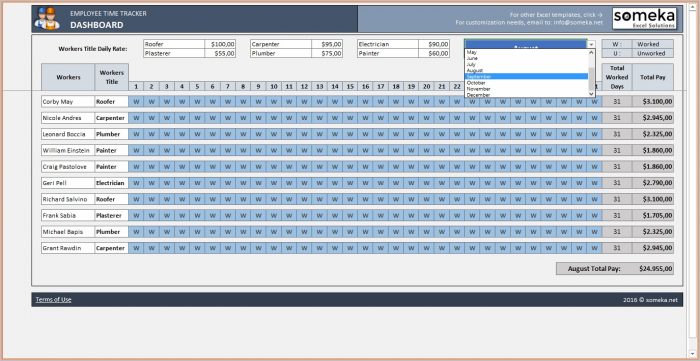Viewport: 700px width, 361px height.
Task: Click the Unworked legend cell
Action: click(x=653, y=53)
